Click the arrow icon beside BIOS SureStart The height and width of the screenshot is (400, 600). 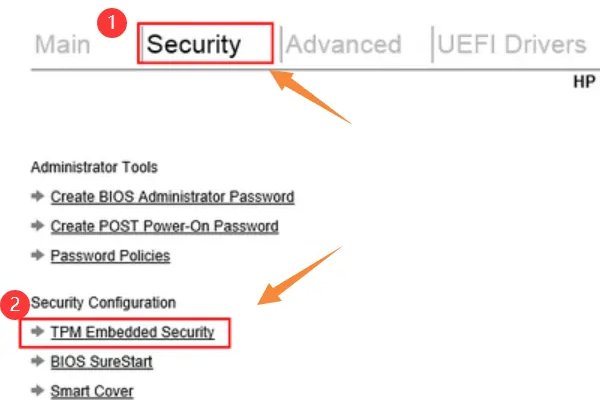(x=38, y=362)
